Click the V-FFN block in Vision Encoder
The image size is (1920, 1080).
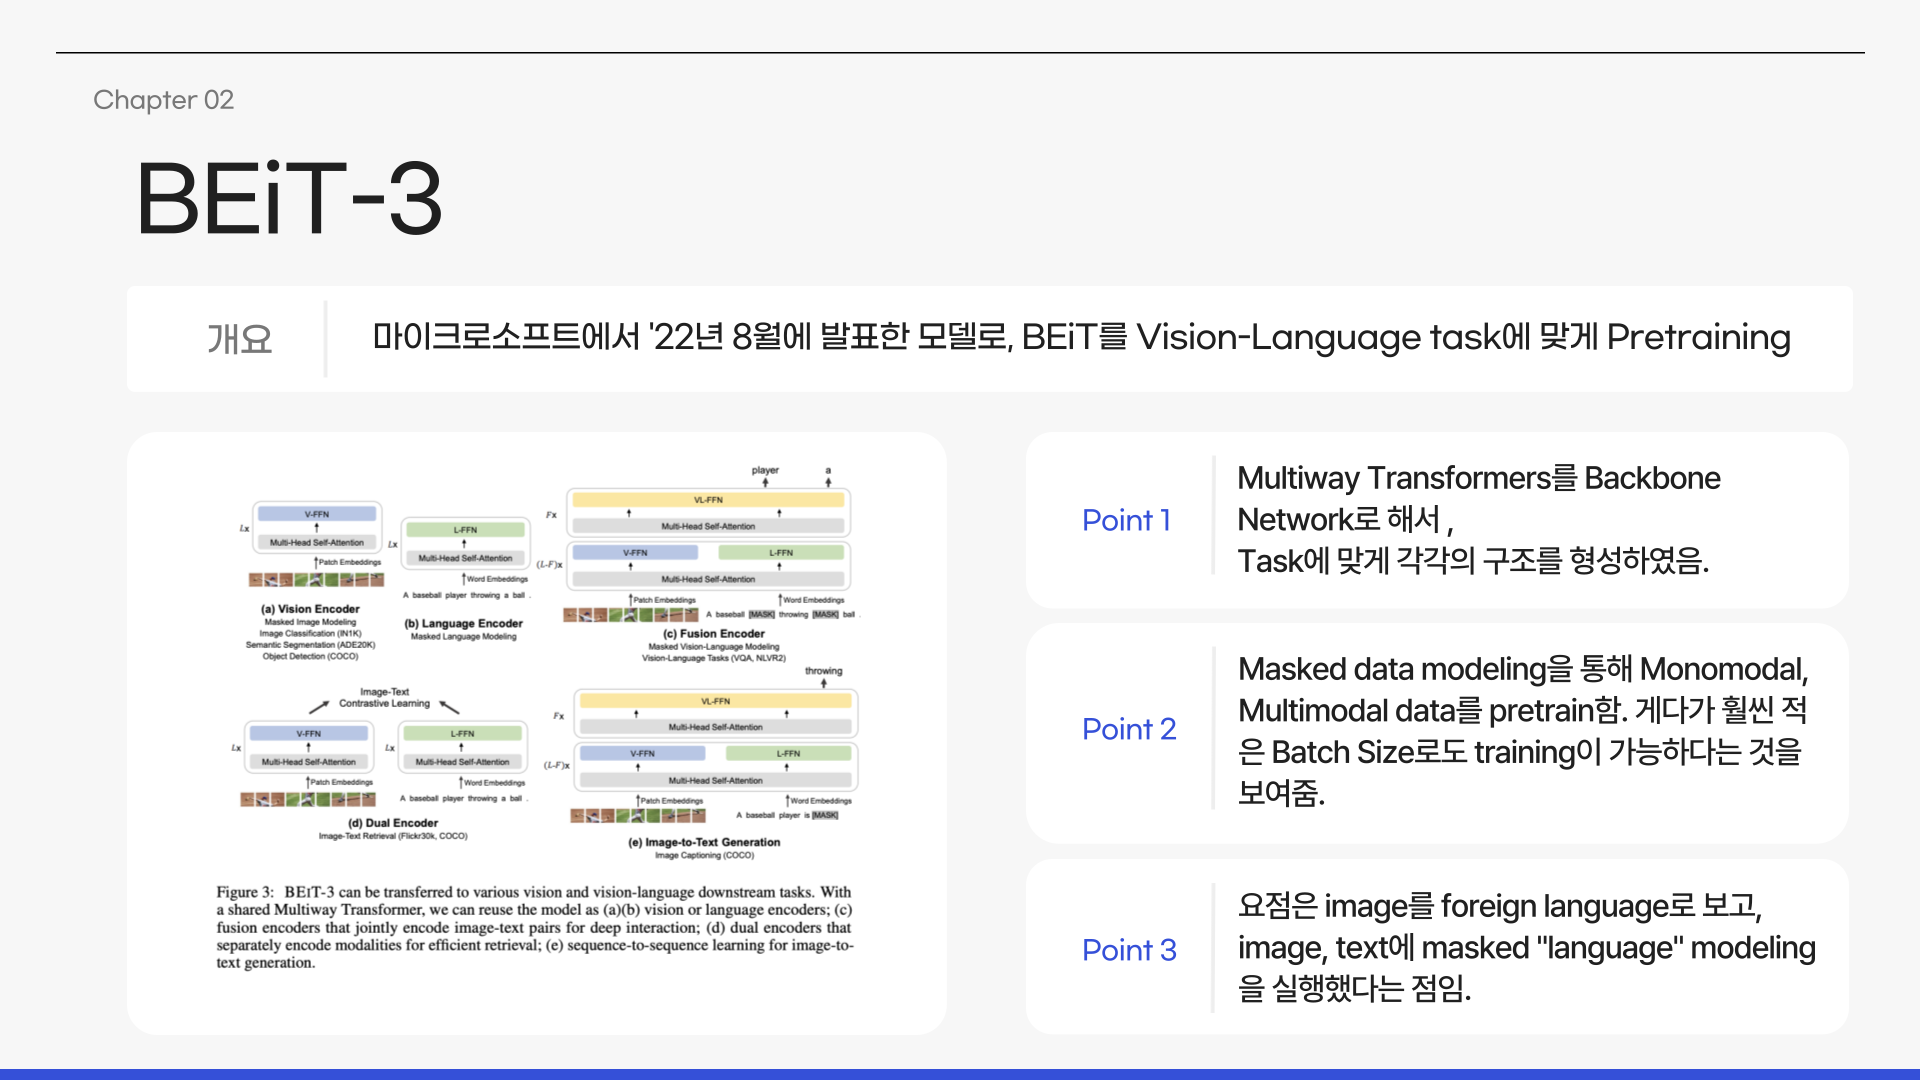(x=316, y=514)
